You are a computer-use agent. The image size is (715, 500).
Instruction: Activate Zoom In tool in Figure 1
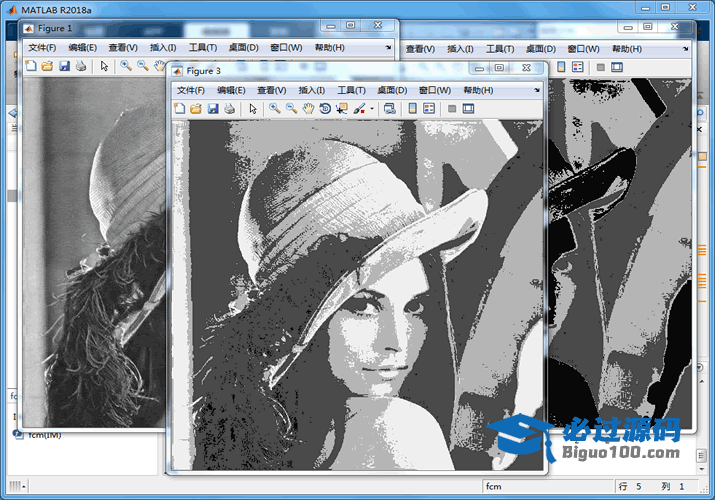126,66
